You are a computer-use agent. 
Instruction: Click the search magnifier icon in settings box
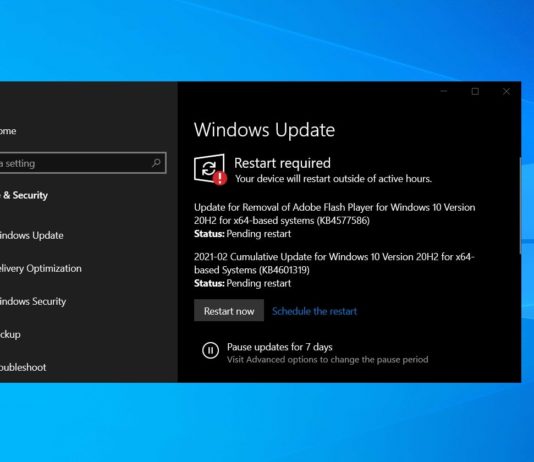click(156, 163)
